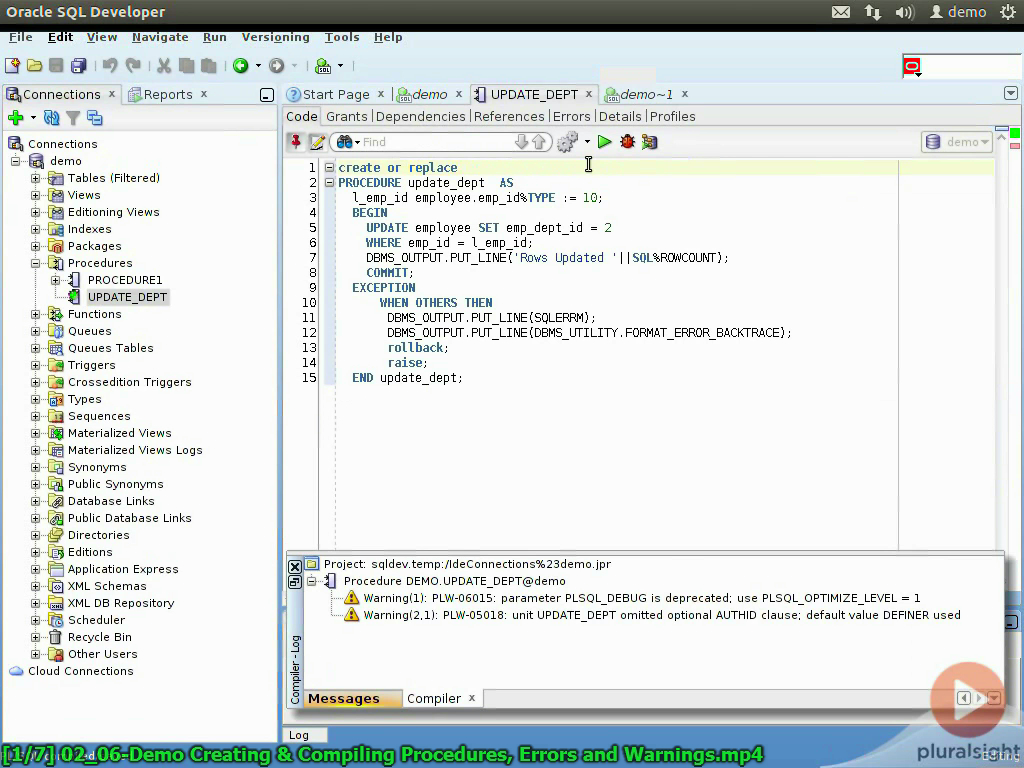Select PROCEDURE1 in the tree
The image size is (1024, 768).
(x=125, y=280)
